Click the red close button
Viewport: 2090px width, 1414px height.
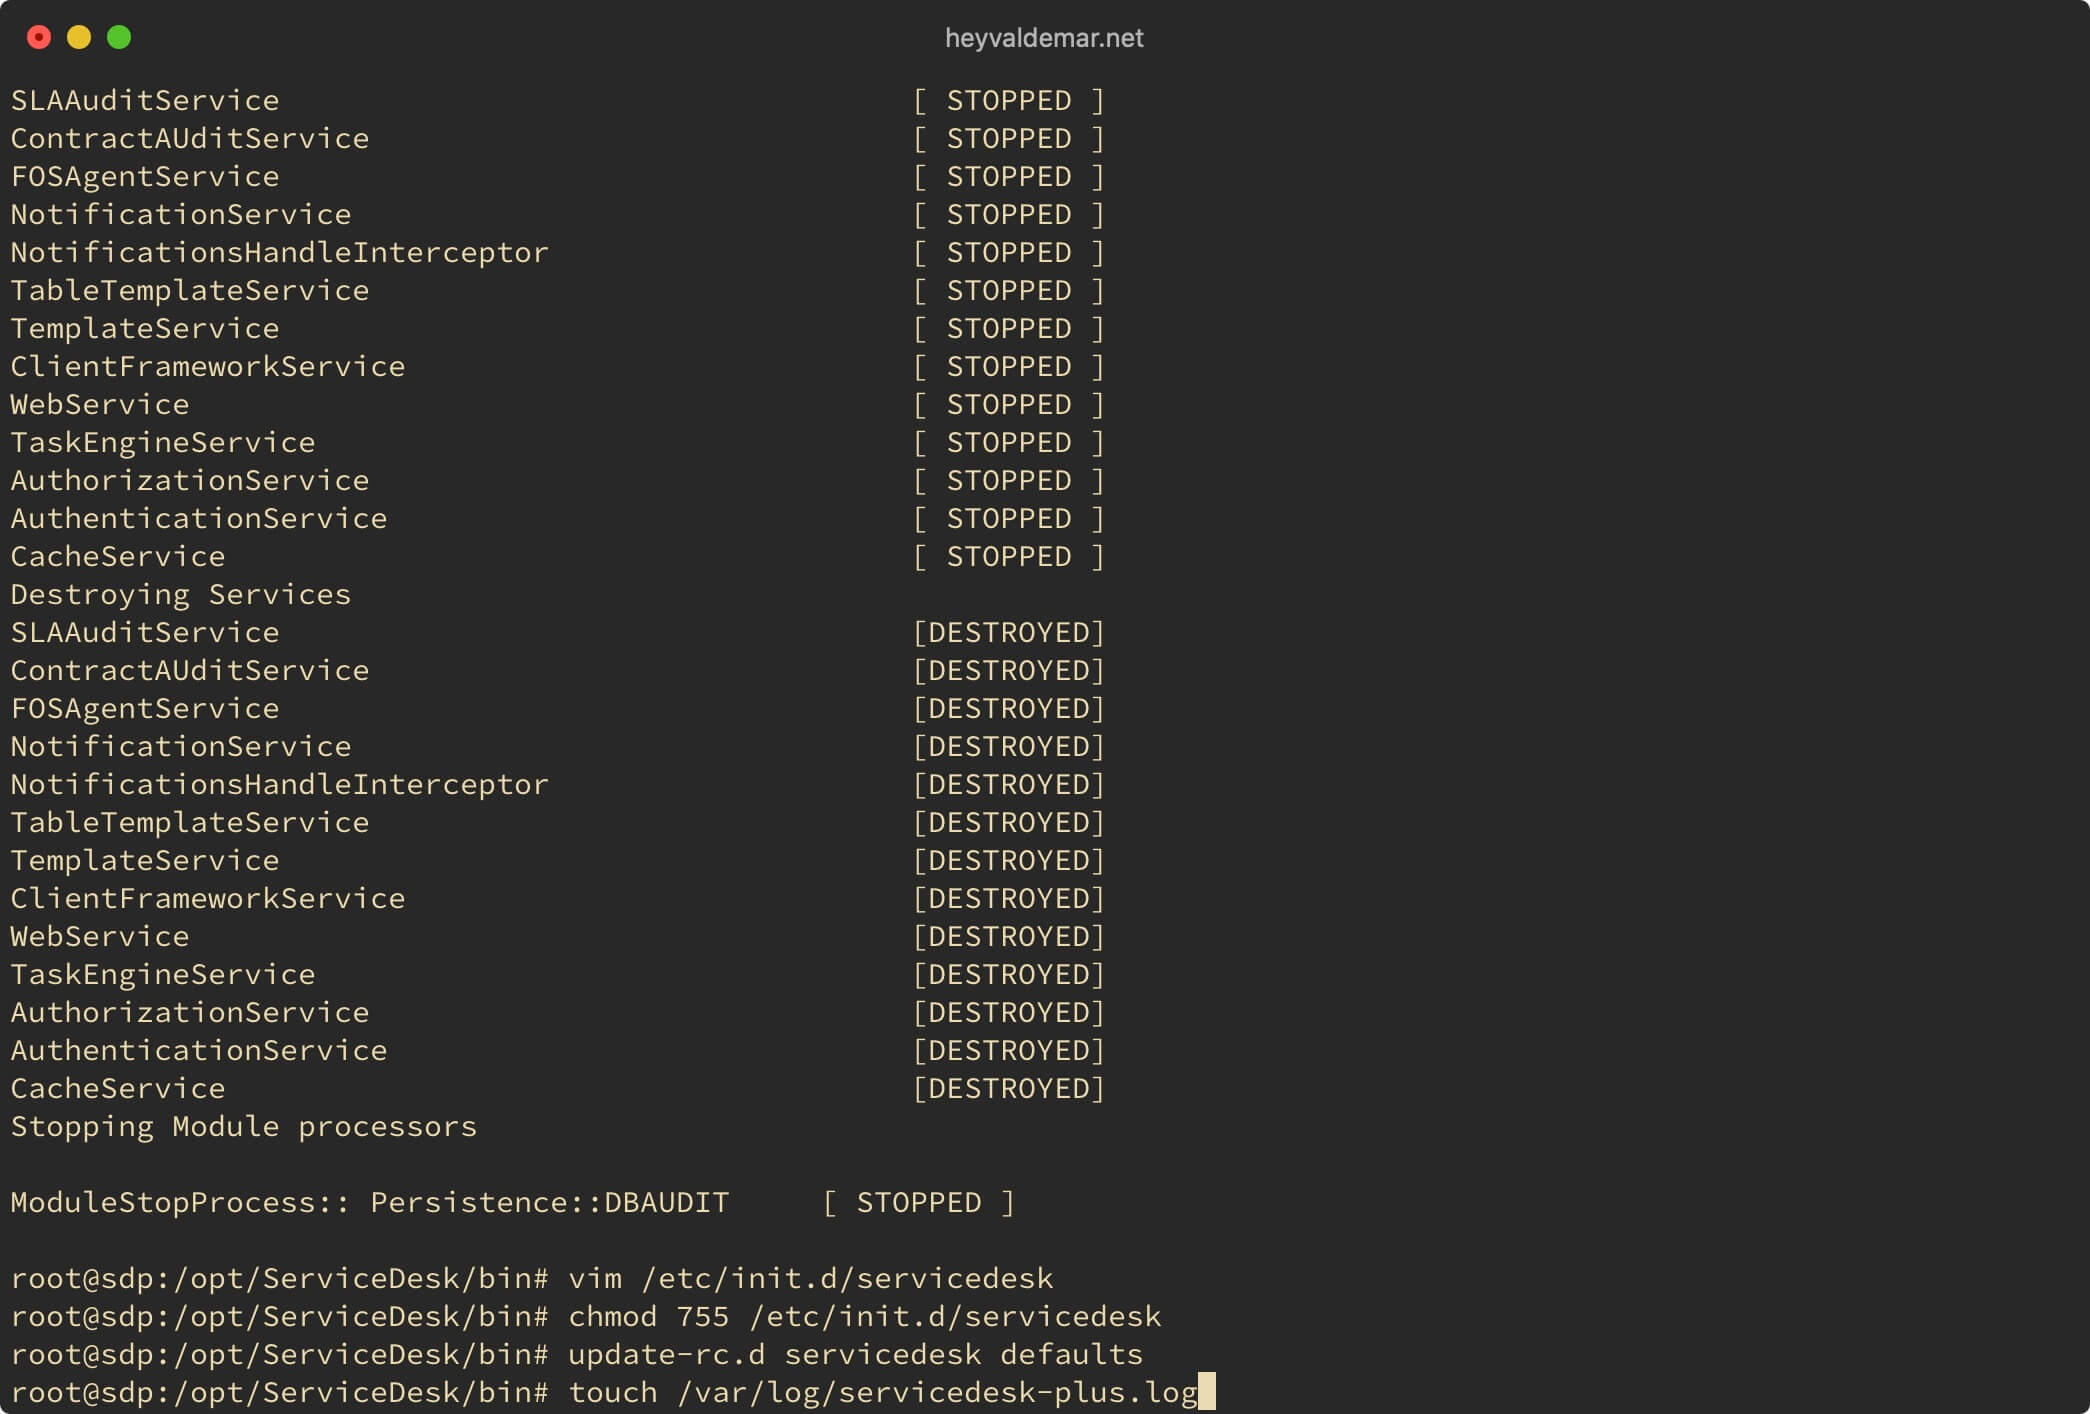pyautogui.click(x=39, y=35)
